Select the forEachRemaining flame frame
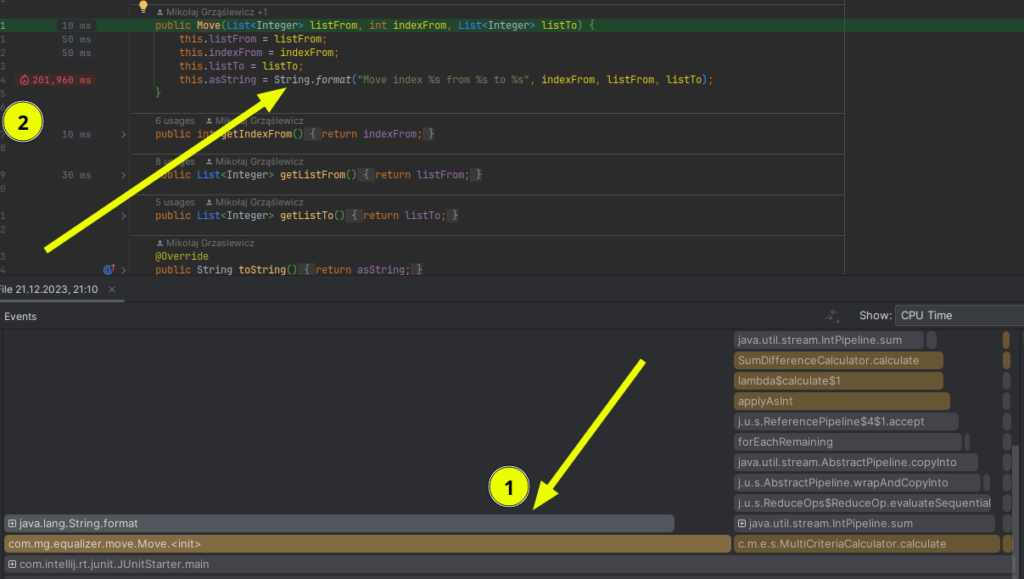 coord(848,442)
